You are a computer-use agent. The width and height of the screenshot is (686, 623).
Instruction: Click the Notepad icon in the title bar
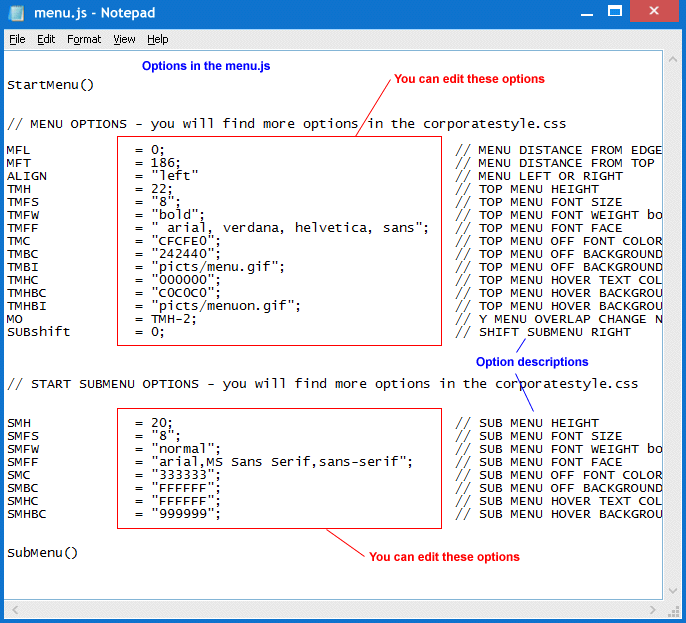(17, 12)
